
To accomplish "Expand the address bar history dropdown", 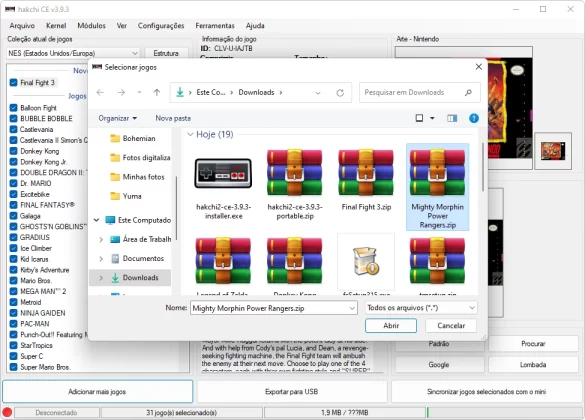I will coord(318,93).
